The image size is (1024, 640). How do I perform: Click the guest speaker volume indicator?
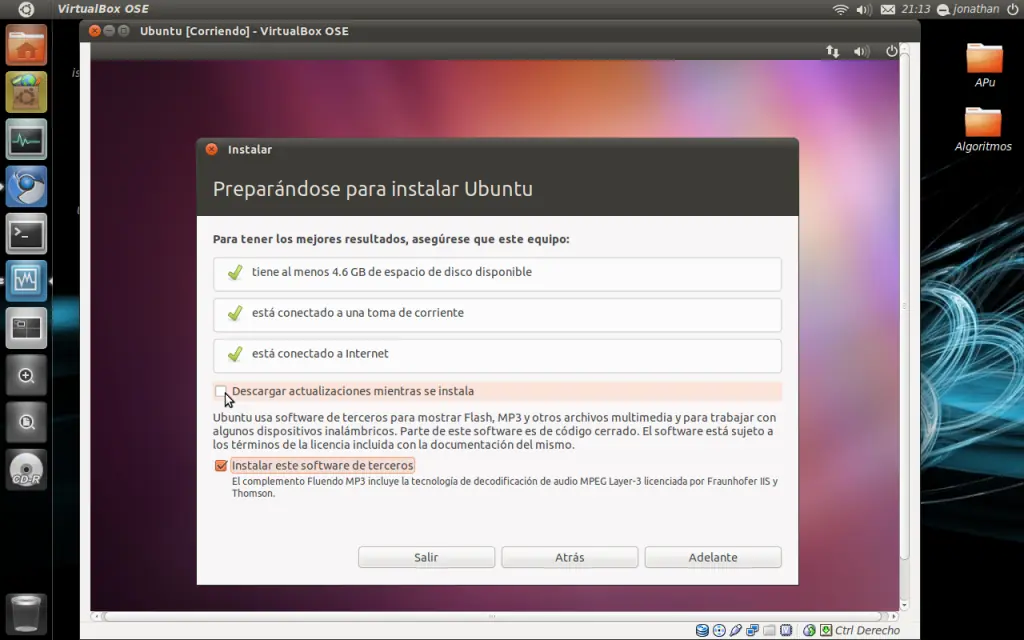861,51
